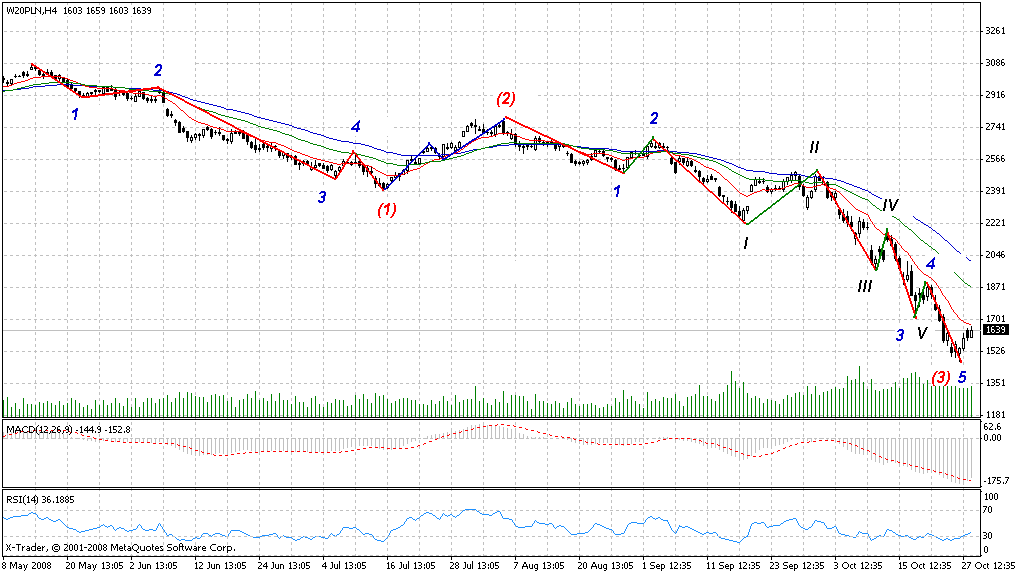The image size is (1018, 573).
Task: Select the Roman numeral II wave label
Action: coord(814,147)
